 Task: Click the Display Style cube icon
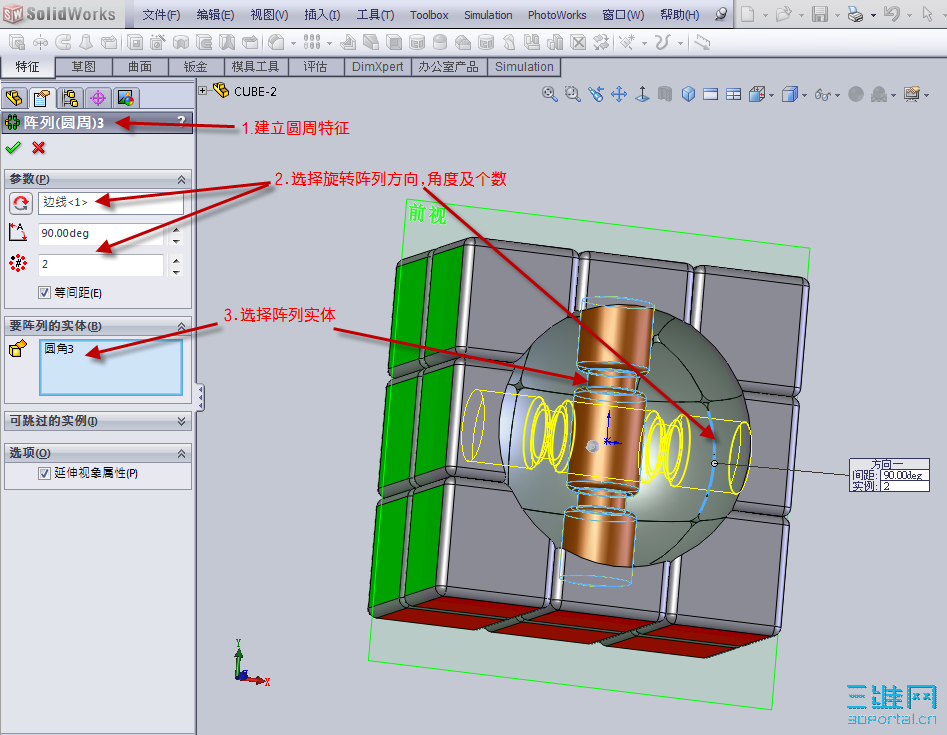[x=789, y=94]
